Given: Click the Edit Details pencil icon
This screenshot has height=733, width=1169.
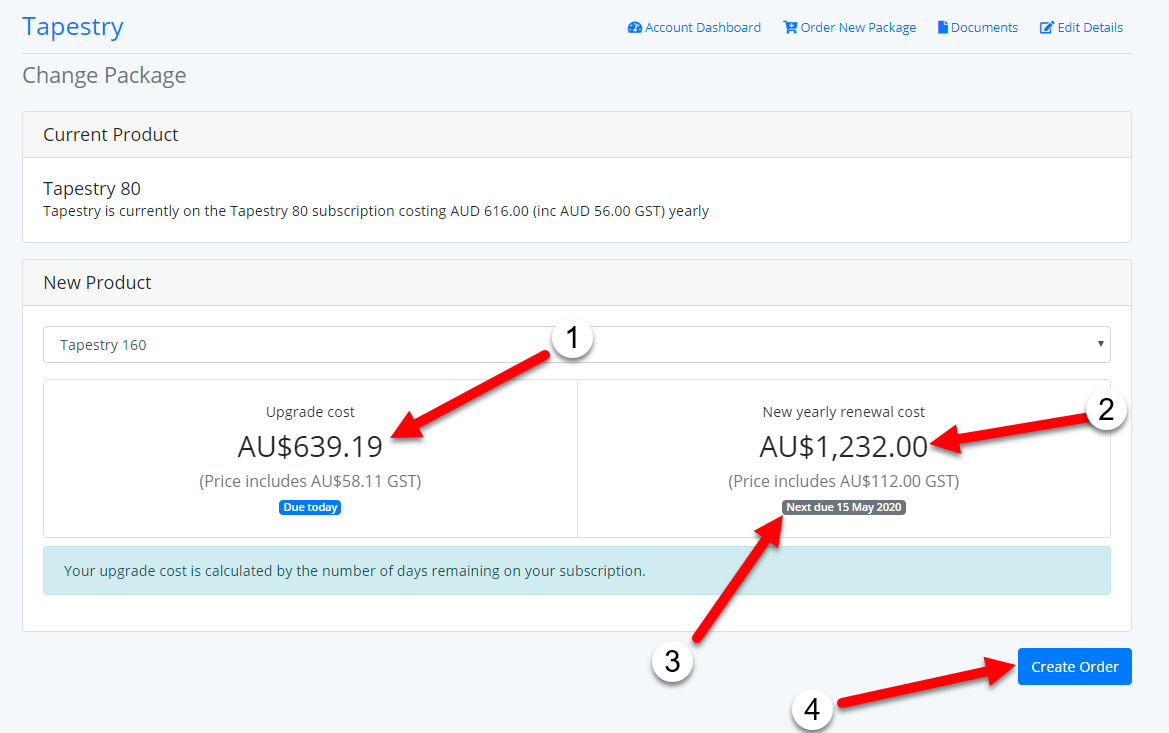Looking at the screenshot, I should (x=1047, y=28).
